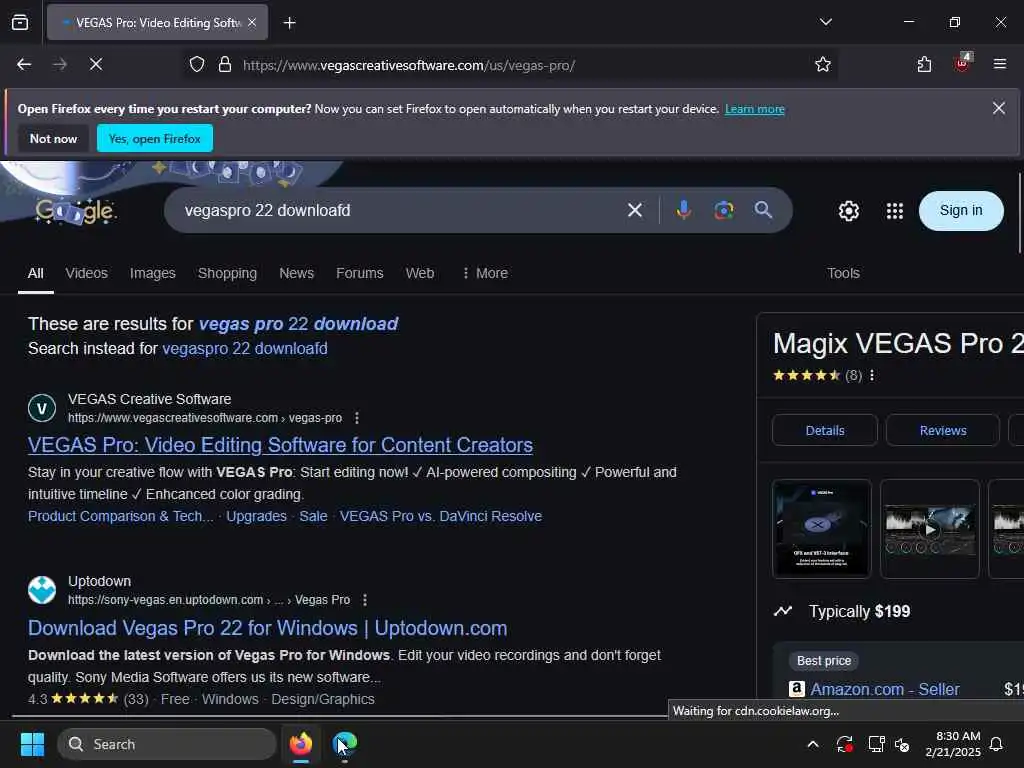Search instead for vegaspro 22 downloafd
Viewport: 1024px width, 768px height.
[x=245, y=349]
